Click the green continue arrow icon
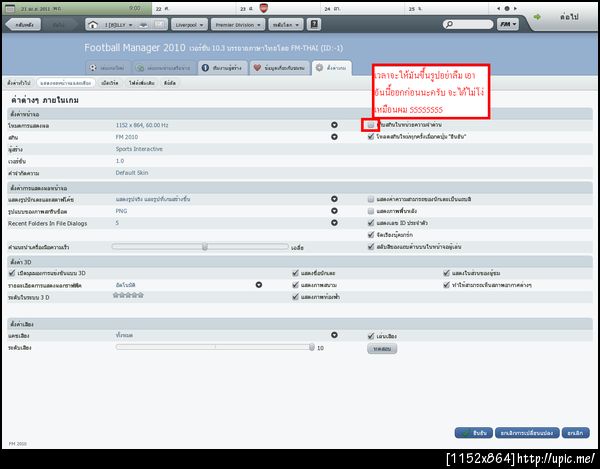This screenshot has width=600, height=469. (x=537, y=17)
